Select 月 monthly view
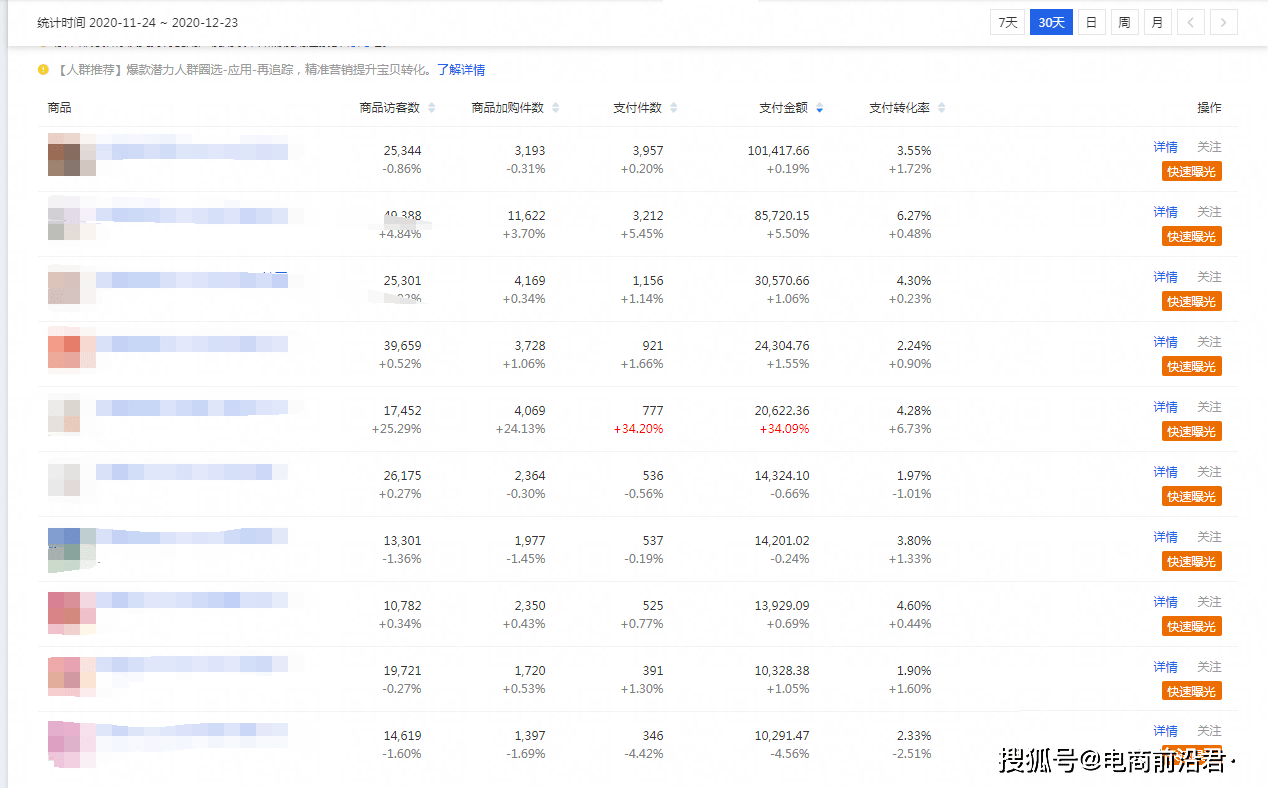The height and width of the screenshot is (788, 1268). (1157, 22)
